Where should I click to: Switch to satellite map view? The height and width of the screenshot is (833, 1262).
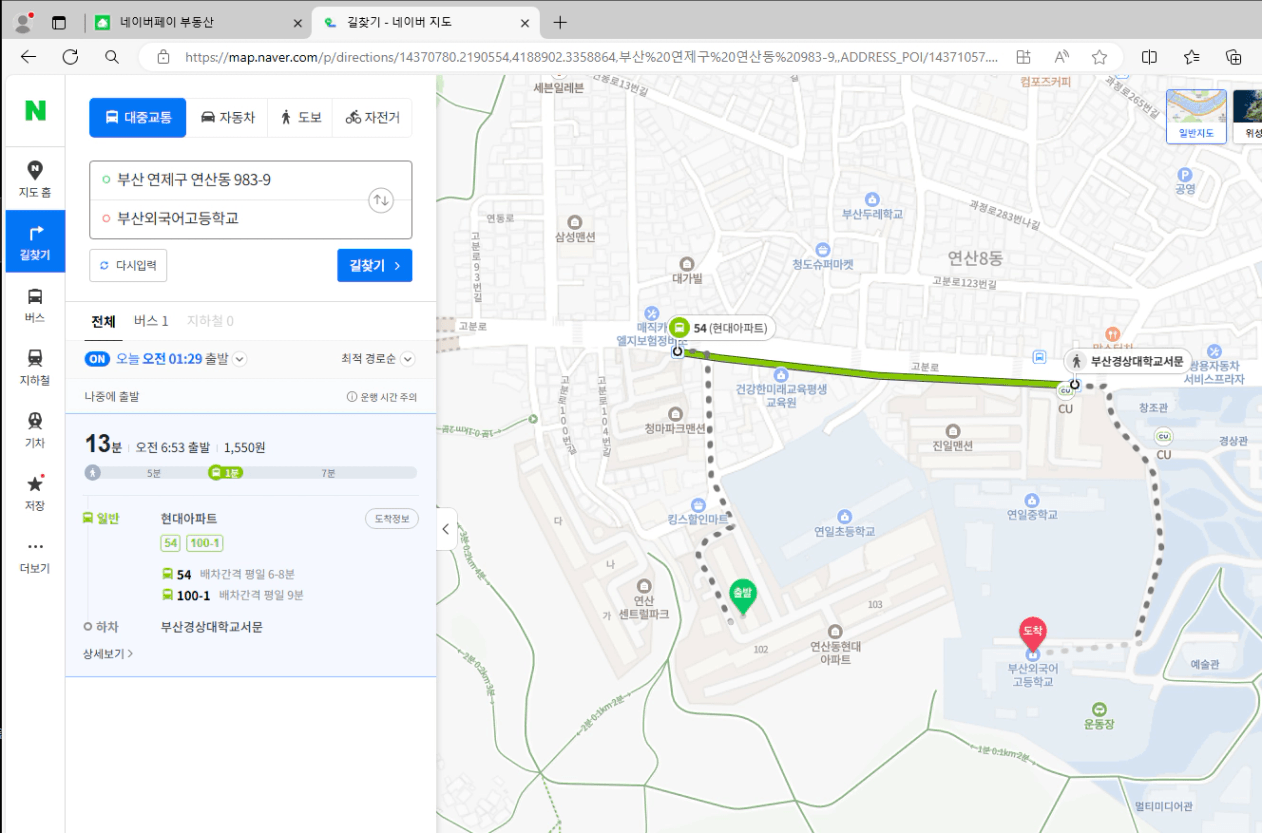tap(1248, 116)
